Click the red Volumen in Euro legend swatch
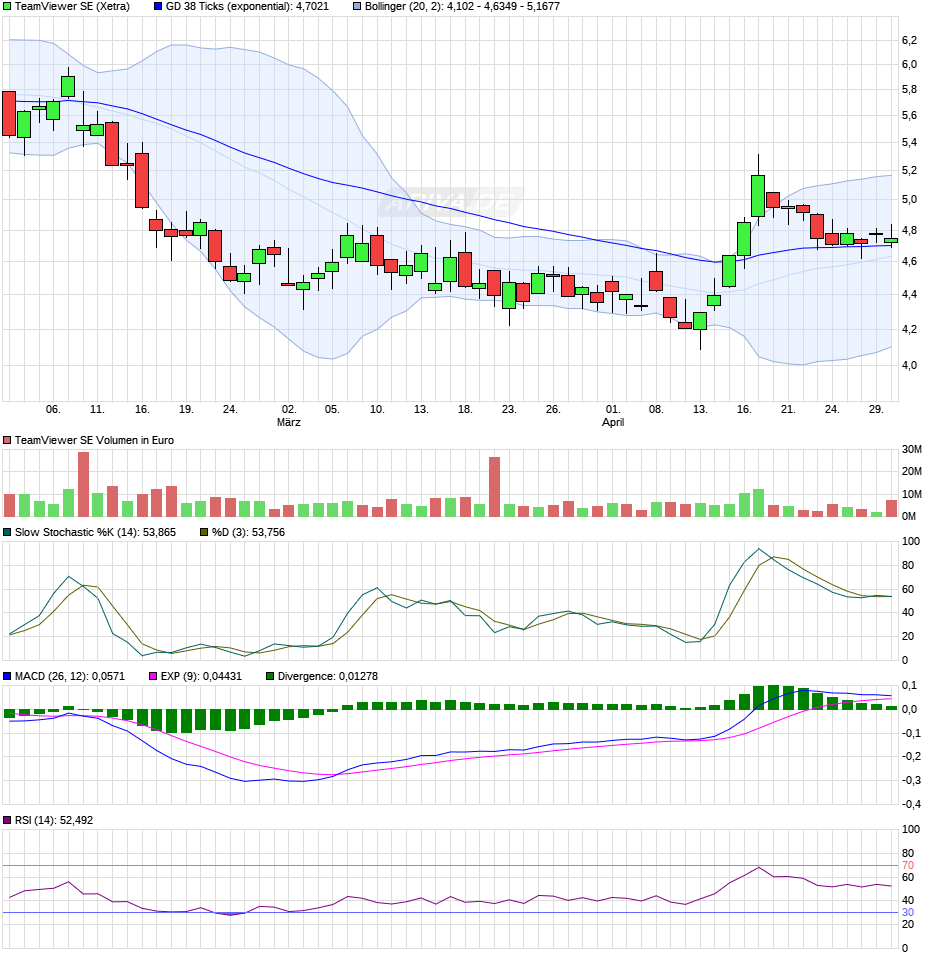The width and height of the screenshot is (940, 958). pos(7,441)
